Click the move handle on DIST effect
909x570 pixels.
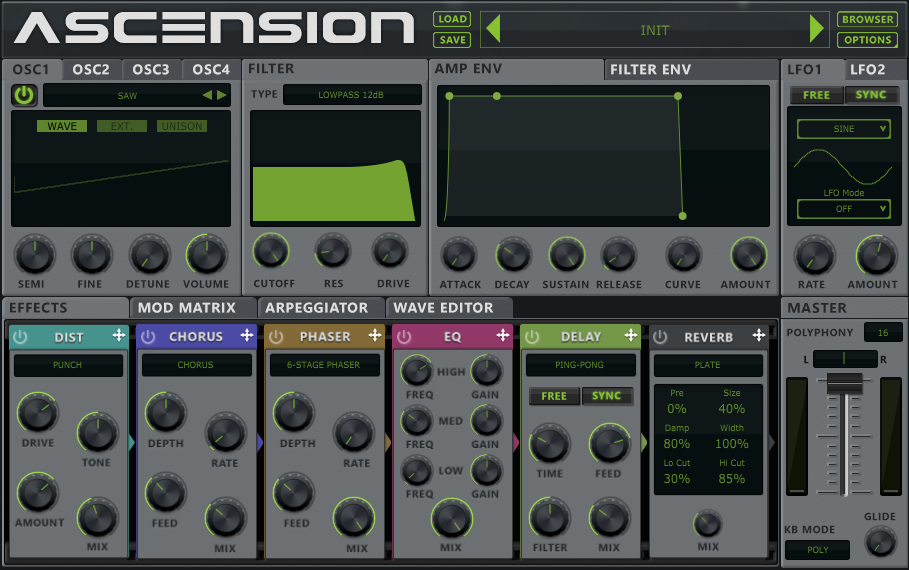[119, 336]
